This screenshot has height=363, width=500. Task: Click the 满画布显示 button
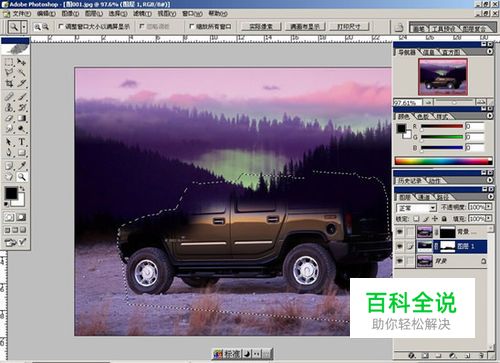point(305,27)
